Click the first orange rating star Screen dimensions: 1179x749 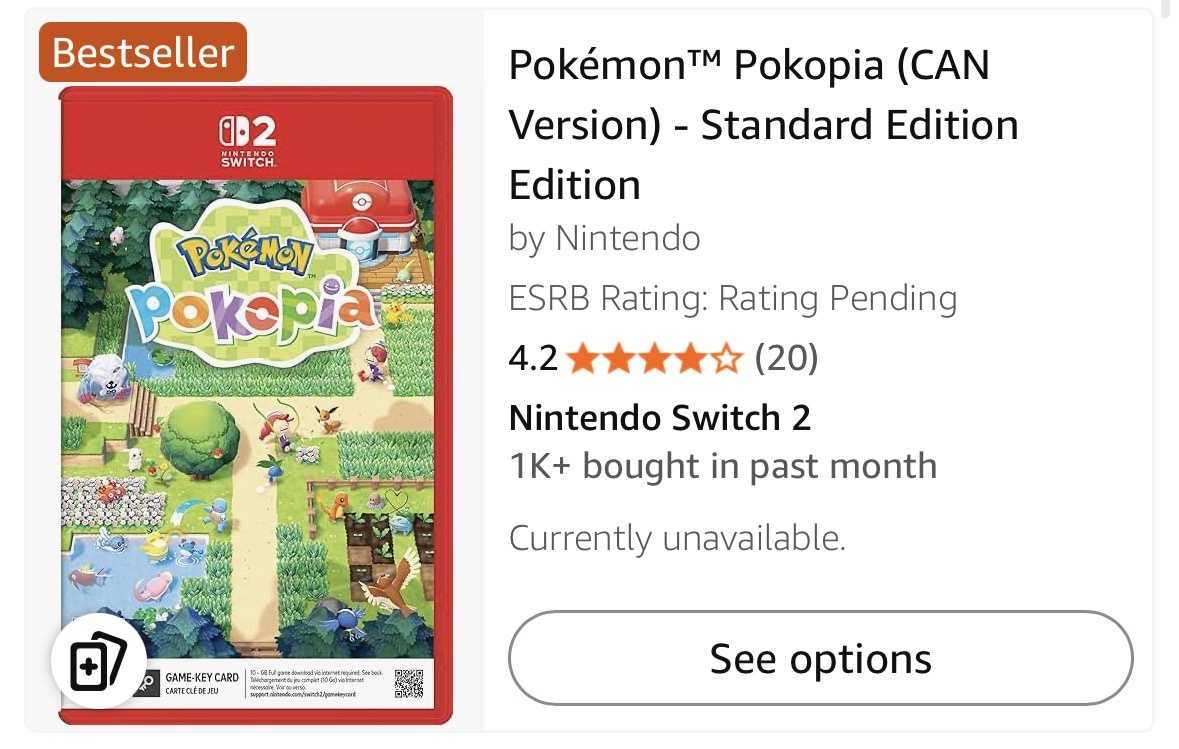click(581, 358)
